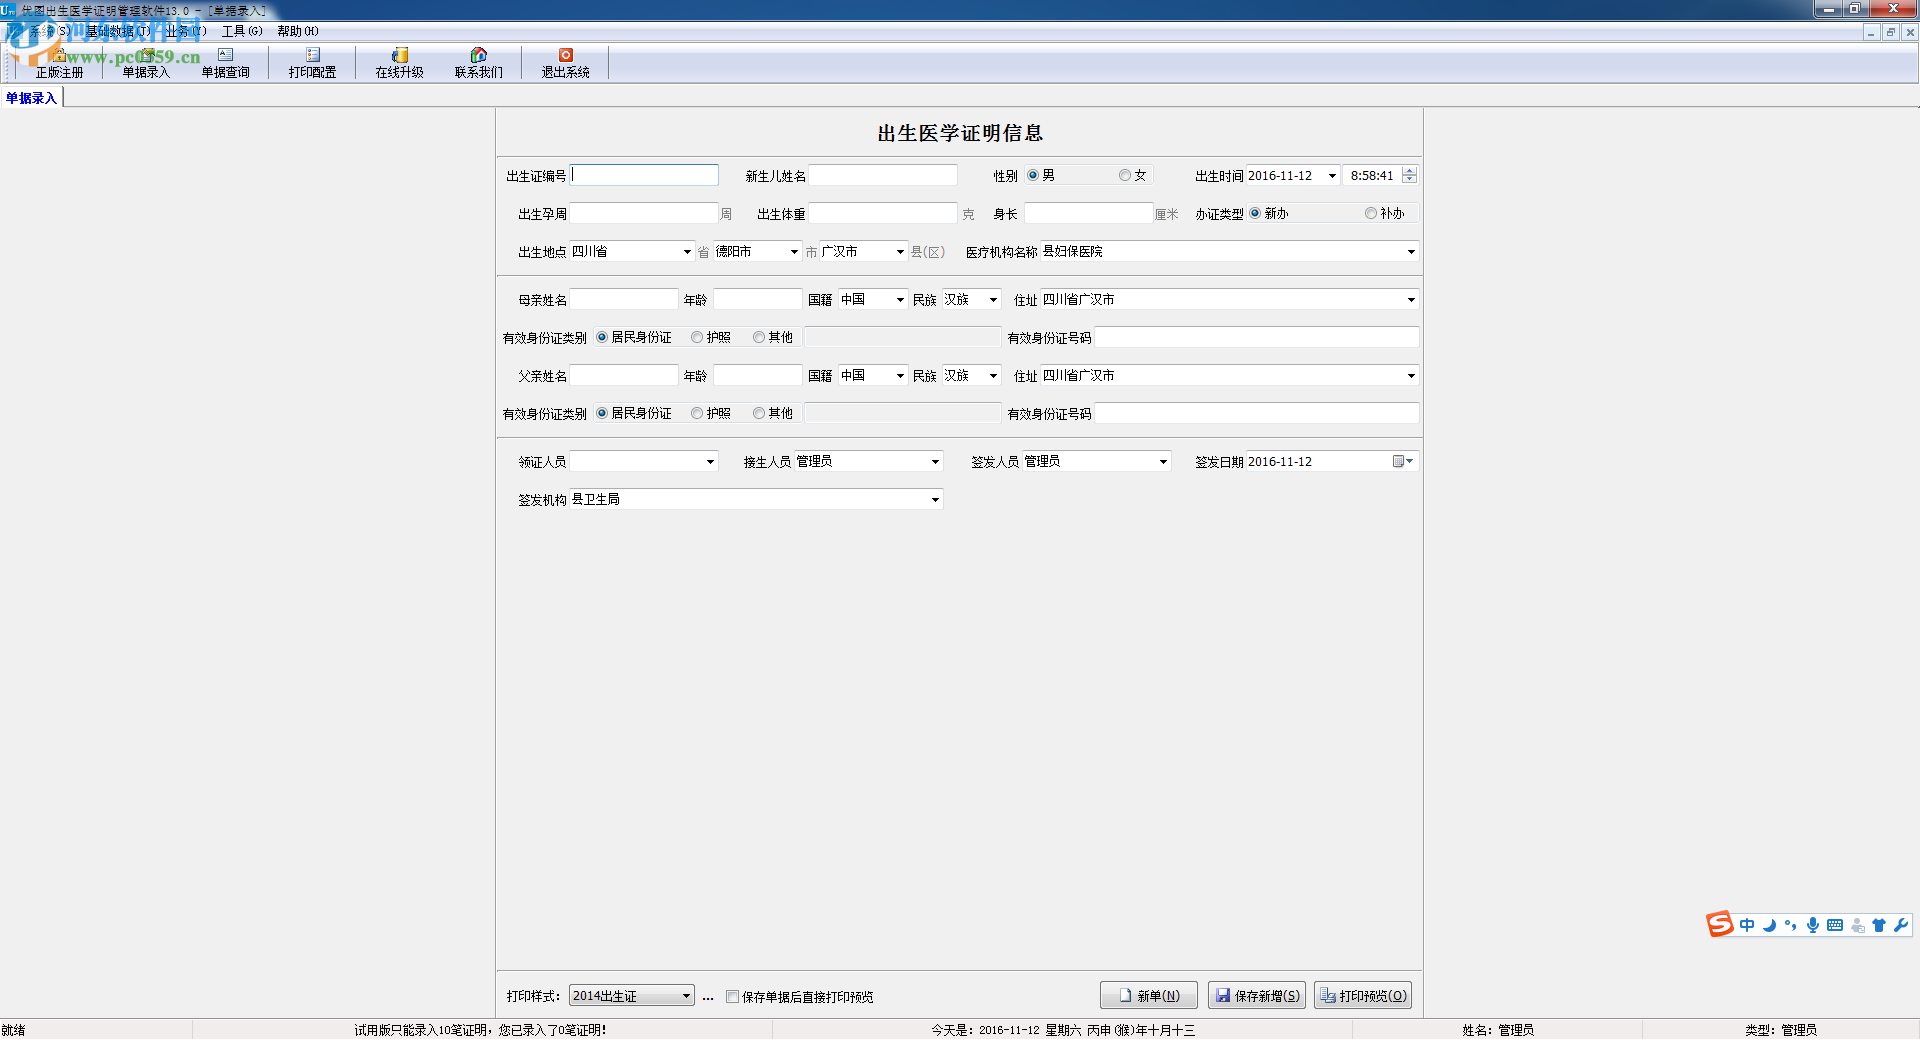This screenshot has width=1920, height=1040.
Task: Toggle Chinese/English mode 中 icon
Action: [1747, 925]
